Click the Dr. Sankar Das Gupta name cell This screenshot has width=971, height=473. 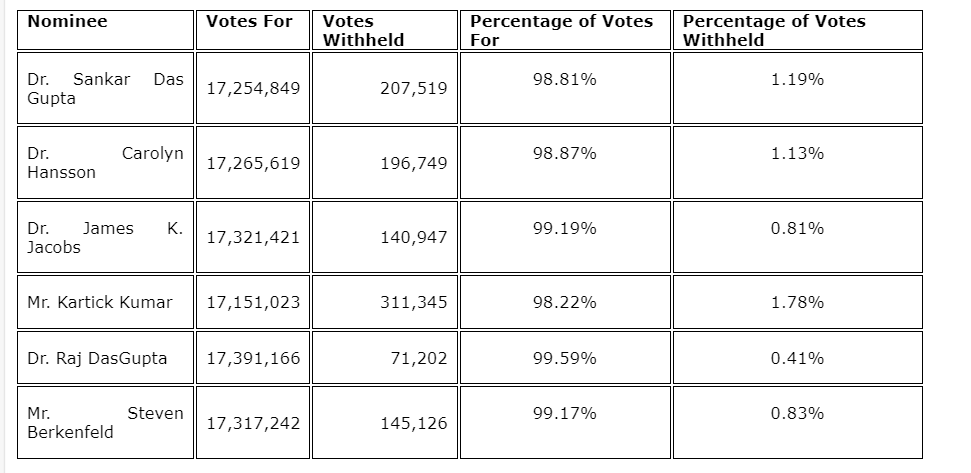pyautogui.click(x=105, y=89)
